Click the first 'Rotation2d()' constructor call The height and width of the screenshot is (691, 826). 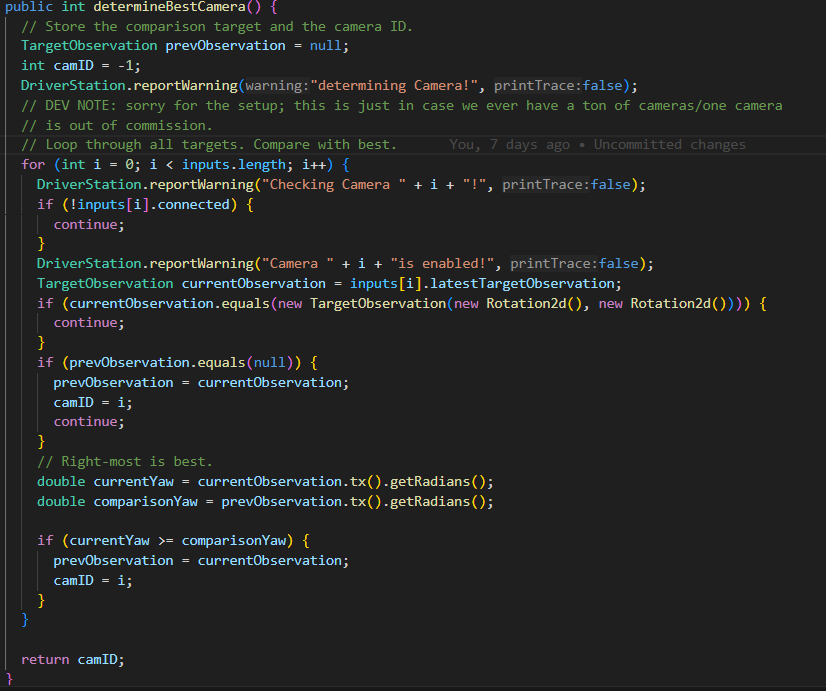(x=534, y=303)
